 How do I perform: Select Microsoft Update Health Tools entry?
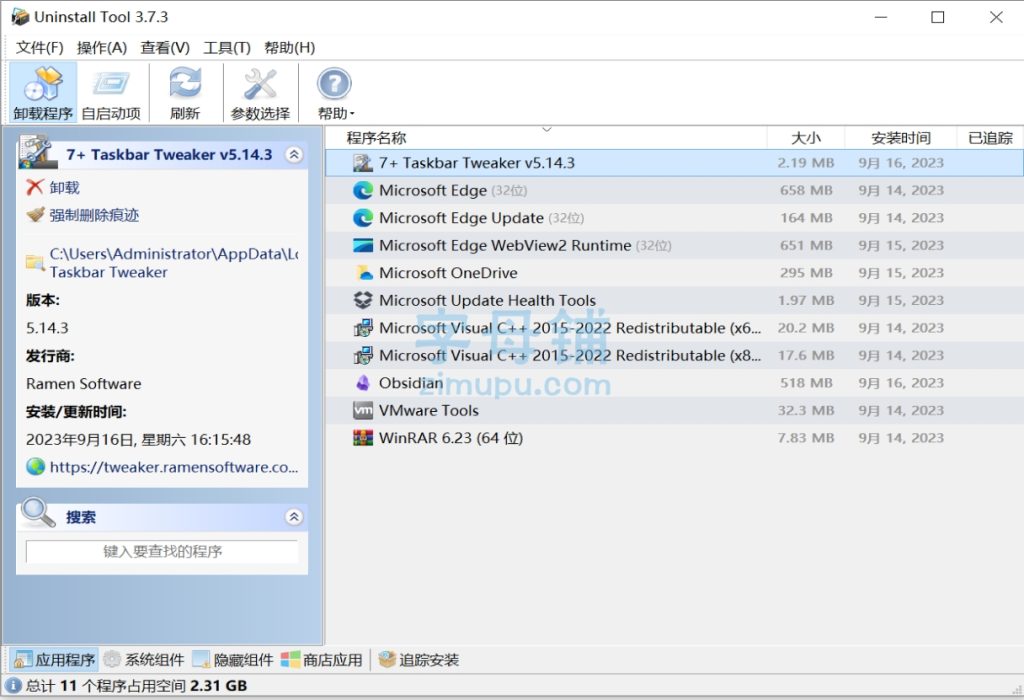487,300
